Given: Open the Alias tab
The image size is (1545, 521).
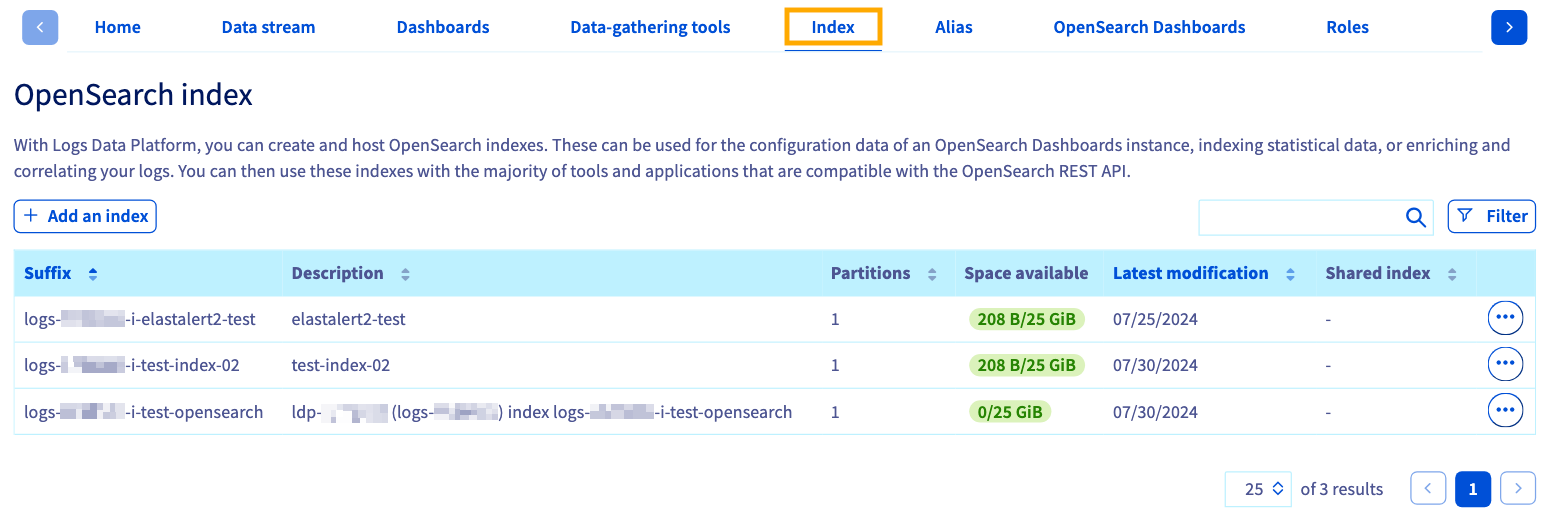Looking at the screenshot, I should pos(953,27).
